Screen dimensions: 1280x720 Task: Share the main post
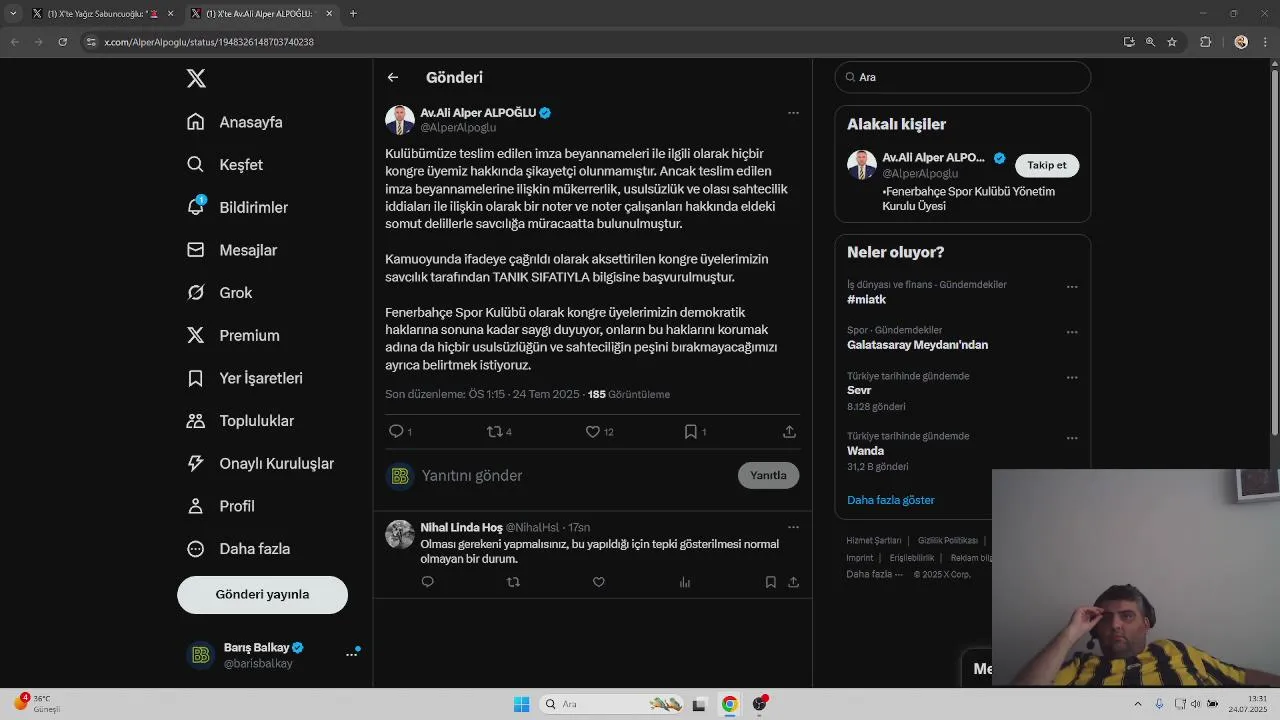pyautogui.click(x=789, y=431)
